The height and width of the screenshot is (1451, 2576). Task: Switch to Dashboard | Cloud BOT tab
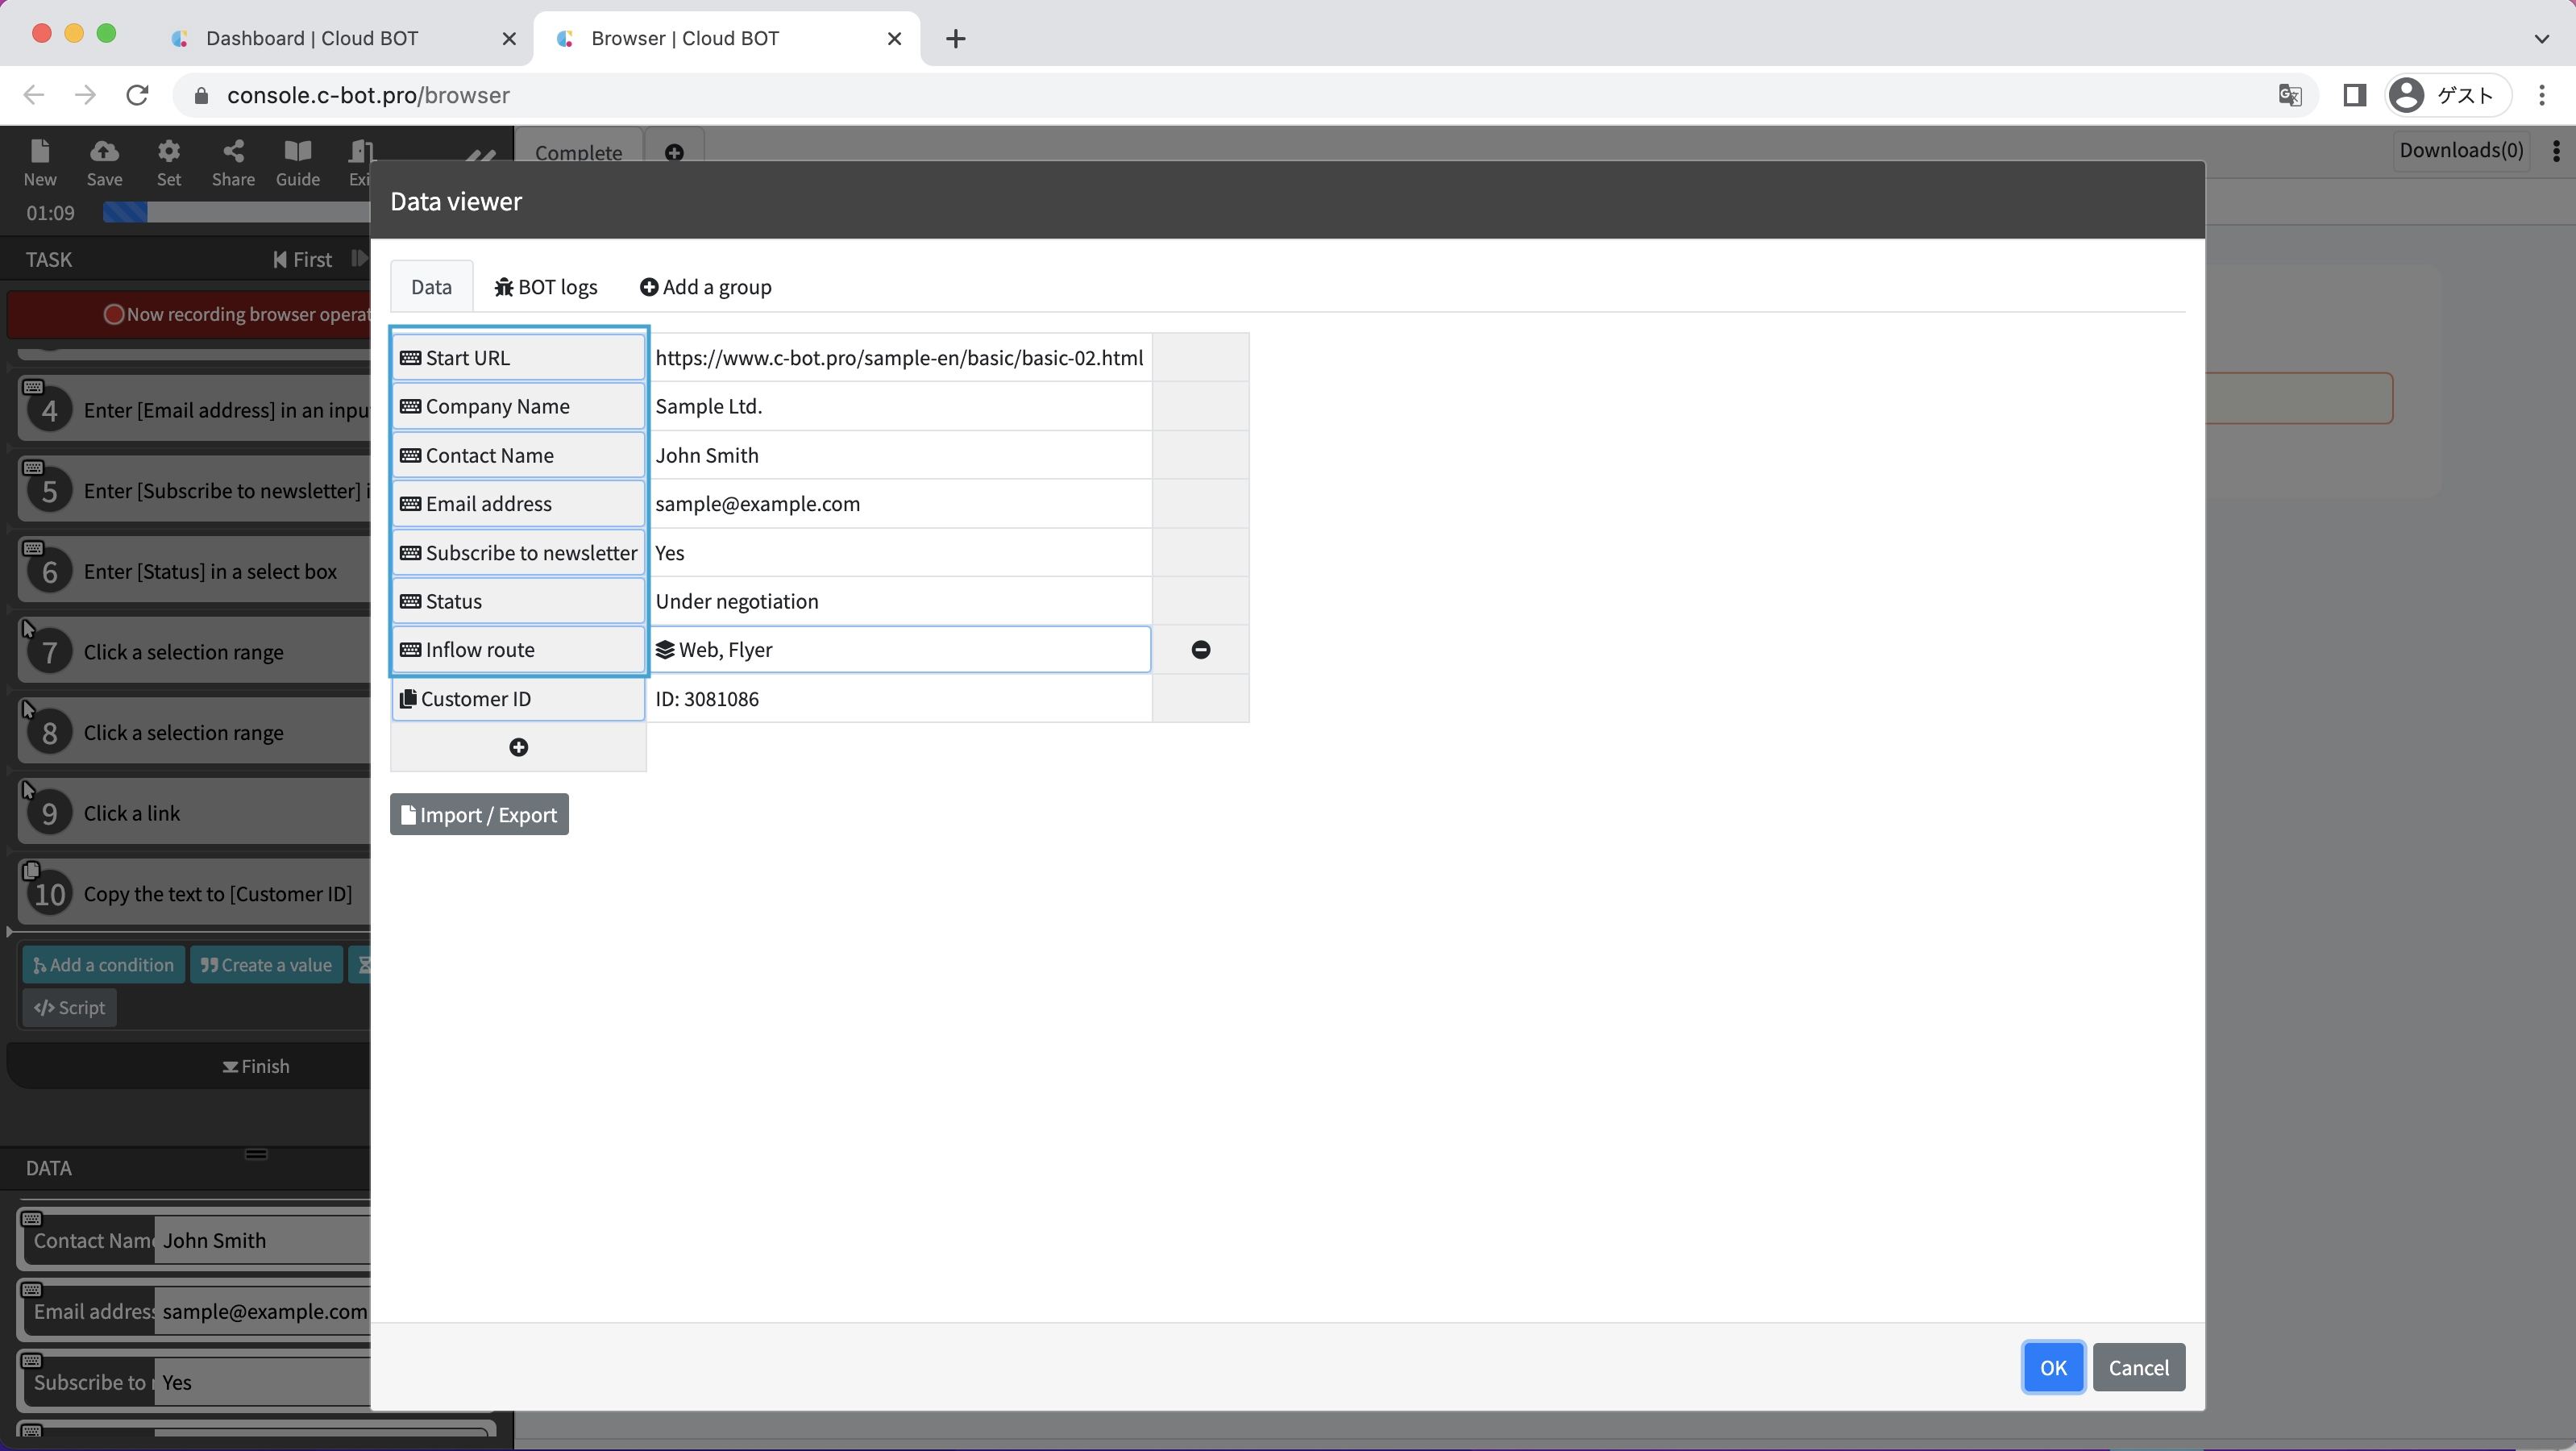[312, 39]
